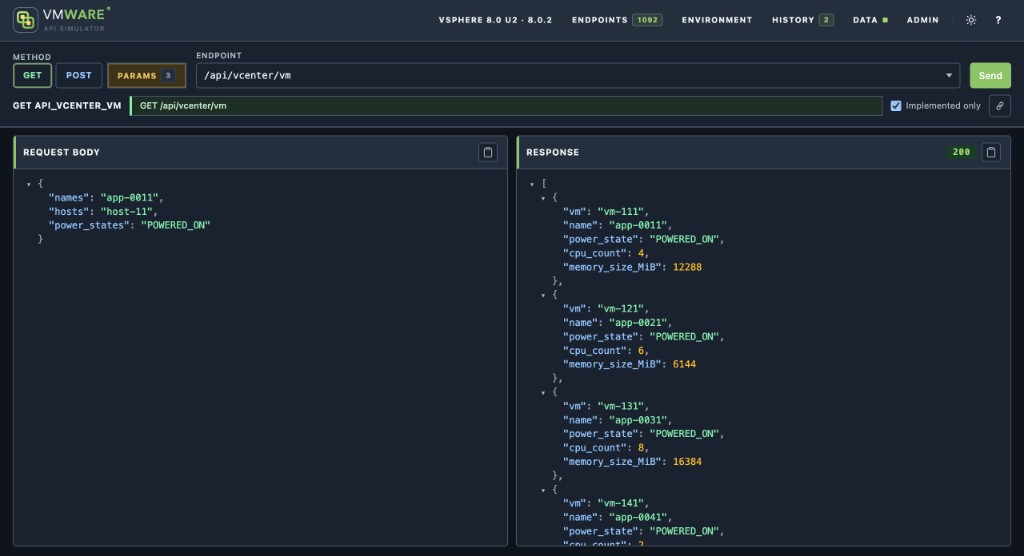
Task: Click the VMware API Simulator logo icon
Action: click(25, 20)
